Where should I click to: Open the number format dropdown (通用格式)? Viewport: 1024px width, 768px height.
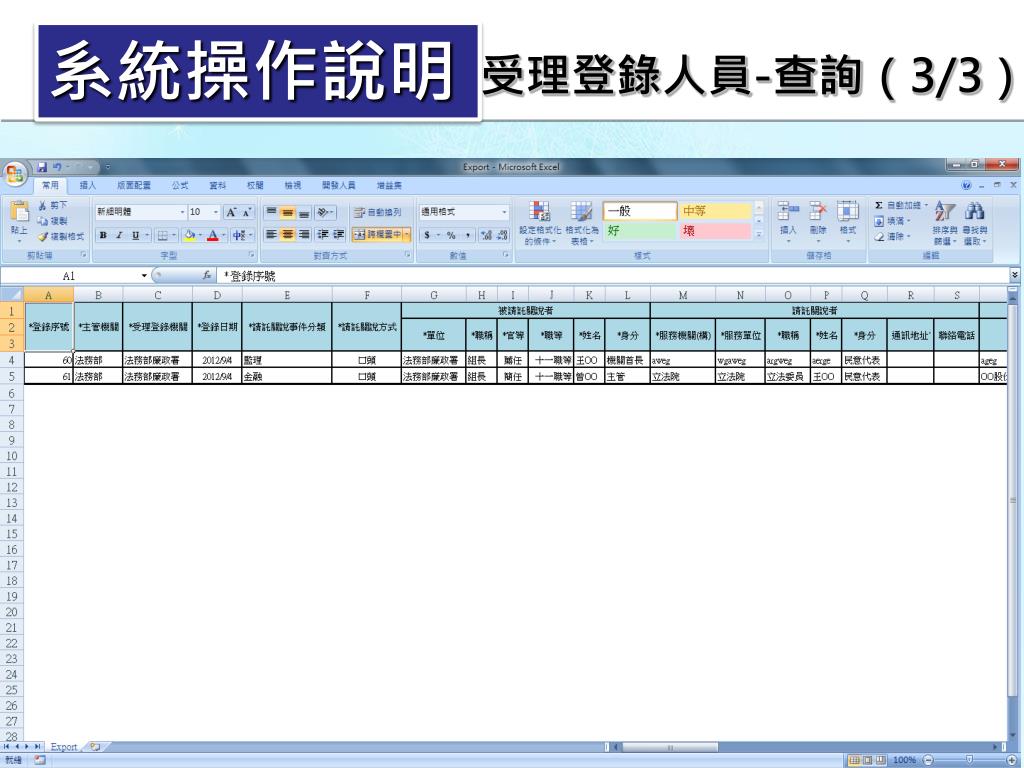tap(504, 212)
